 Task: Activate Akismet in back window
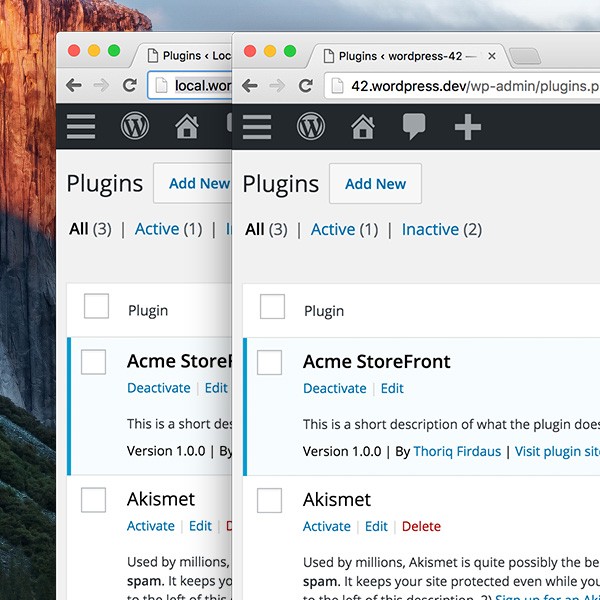[150, 526]
